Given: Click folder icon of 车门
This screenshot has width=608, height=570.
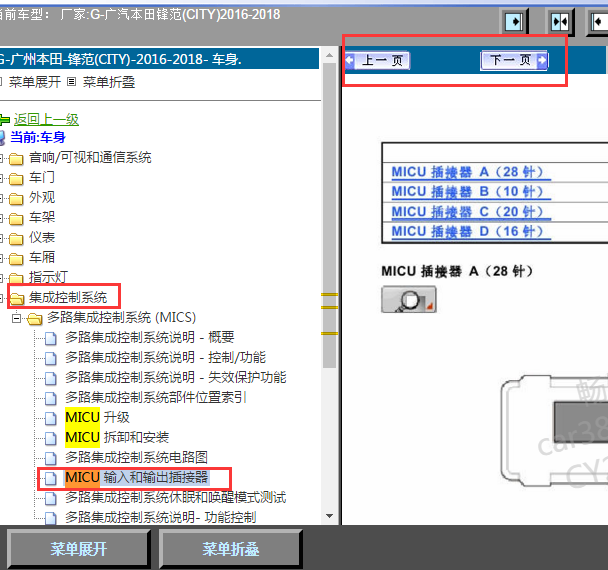Looking at the screenshot, I should coord(16,178).
